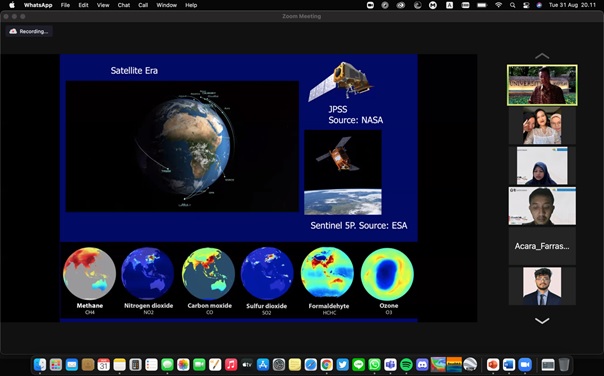Click the Recording indicator in Zoom
This screenshot has width=604, height=376.
tap(29, 31)
